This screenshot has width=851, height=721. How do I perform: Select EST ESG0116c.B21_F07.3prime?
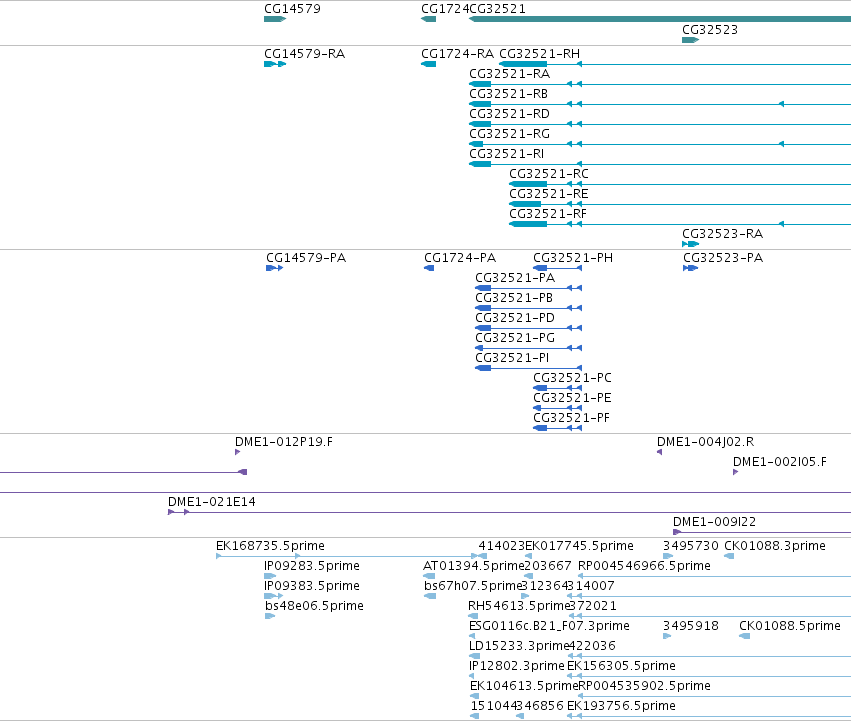(x=549, y=626)
